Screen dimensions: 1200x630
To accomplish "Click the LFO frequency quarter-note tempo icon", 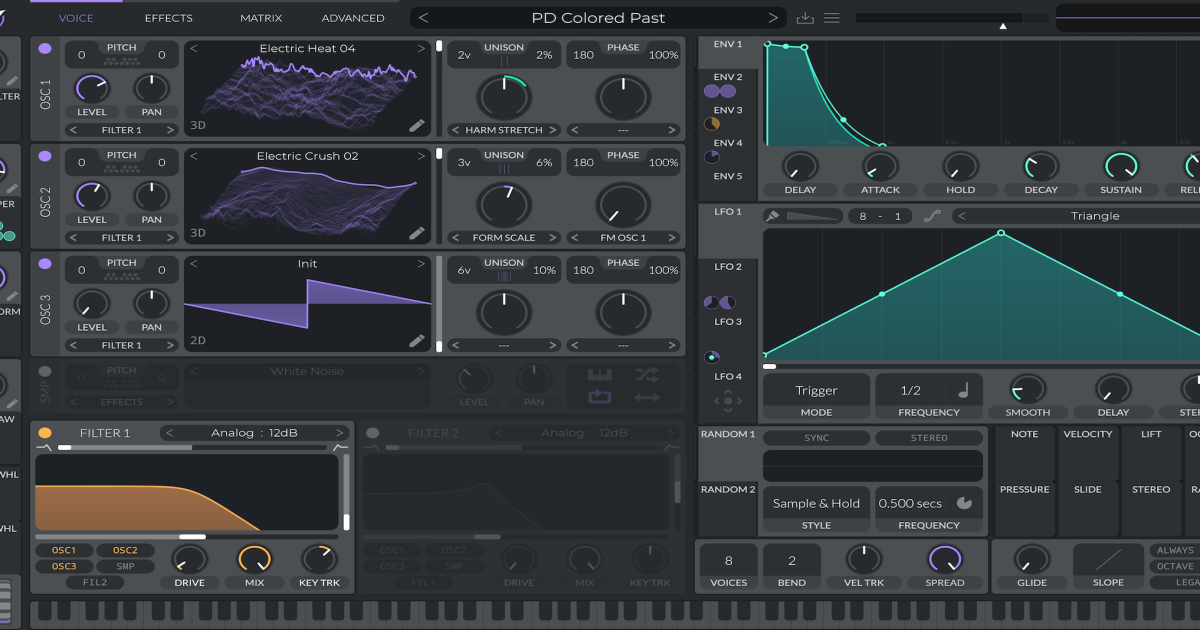I will click(964, 390).
